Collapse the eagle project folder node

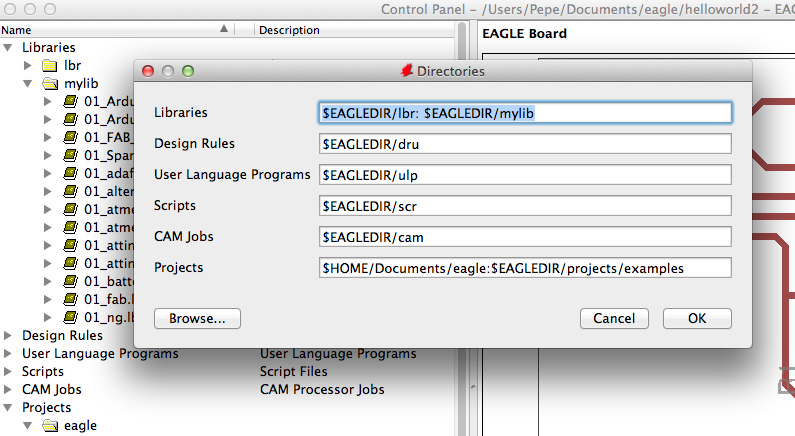point(28,425)
